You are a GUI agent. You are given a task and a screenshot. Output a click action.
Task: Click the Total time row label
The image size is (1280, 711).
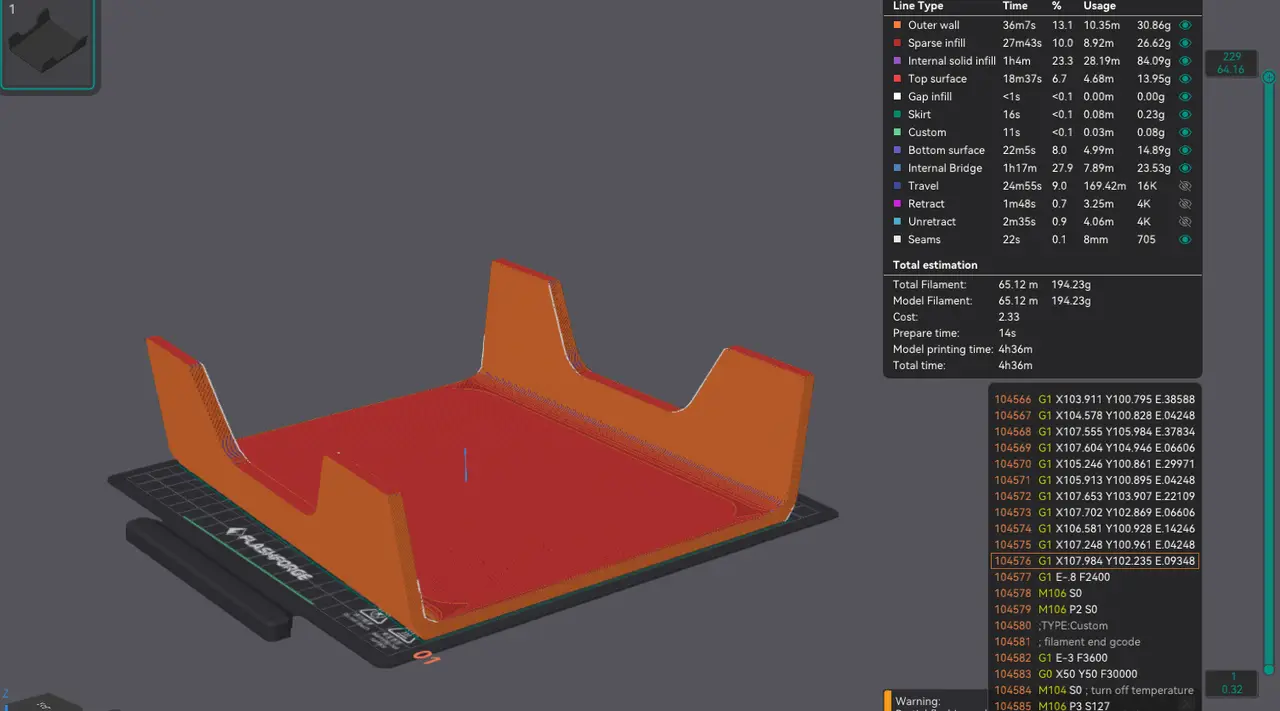point(918,365)
